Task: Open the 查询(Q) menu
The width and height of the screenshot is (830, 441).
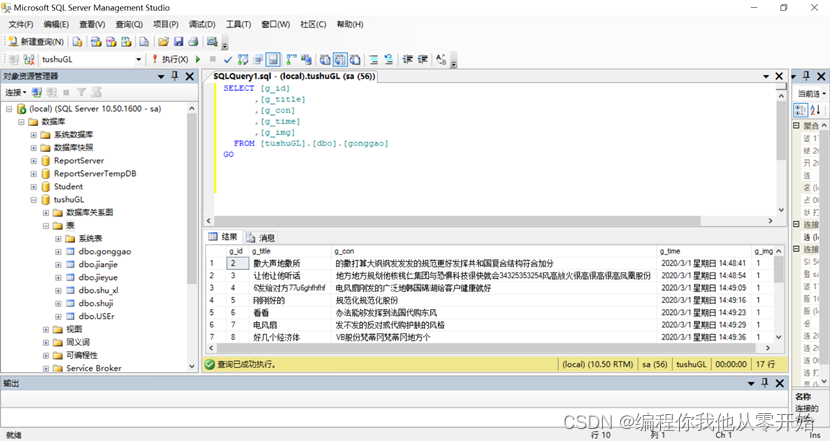Action: point(129,24)
